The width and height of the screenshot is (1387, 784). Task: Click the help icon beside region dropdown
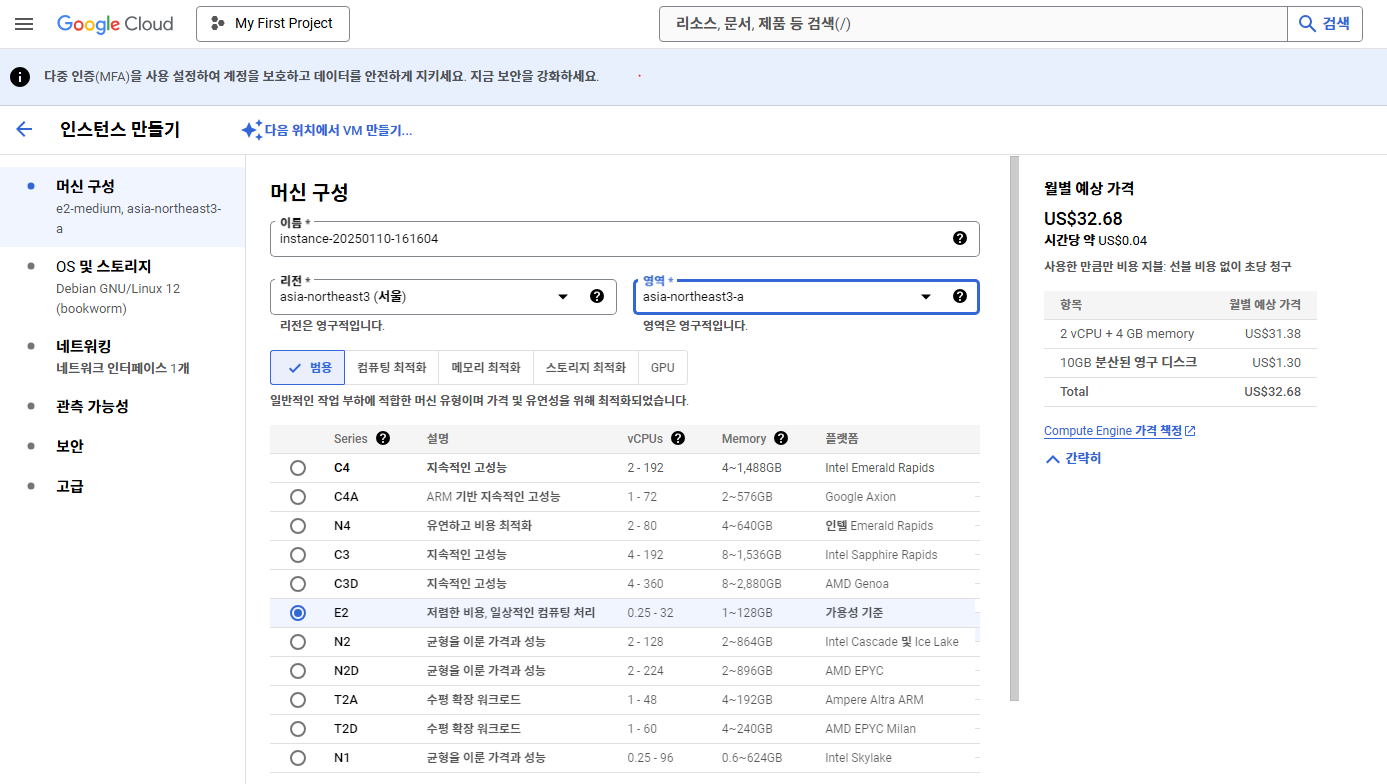[x=597, y=296]
